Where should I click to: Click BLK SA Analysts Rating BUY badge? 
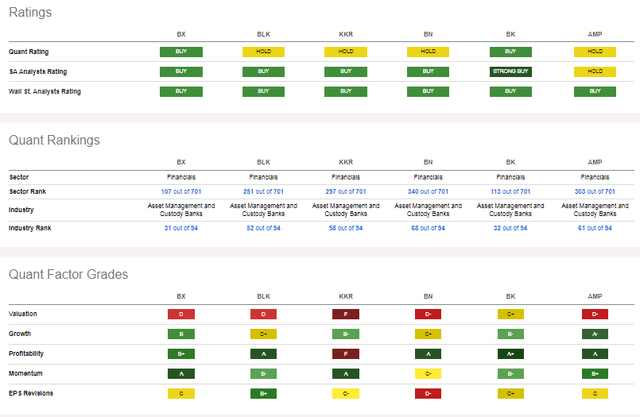[x=263, y=72]
